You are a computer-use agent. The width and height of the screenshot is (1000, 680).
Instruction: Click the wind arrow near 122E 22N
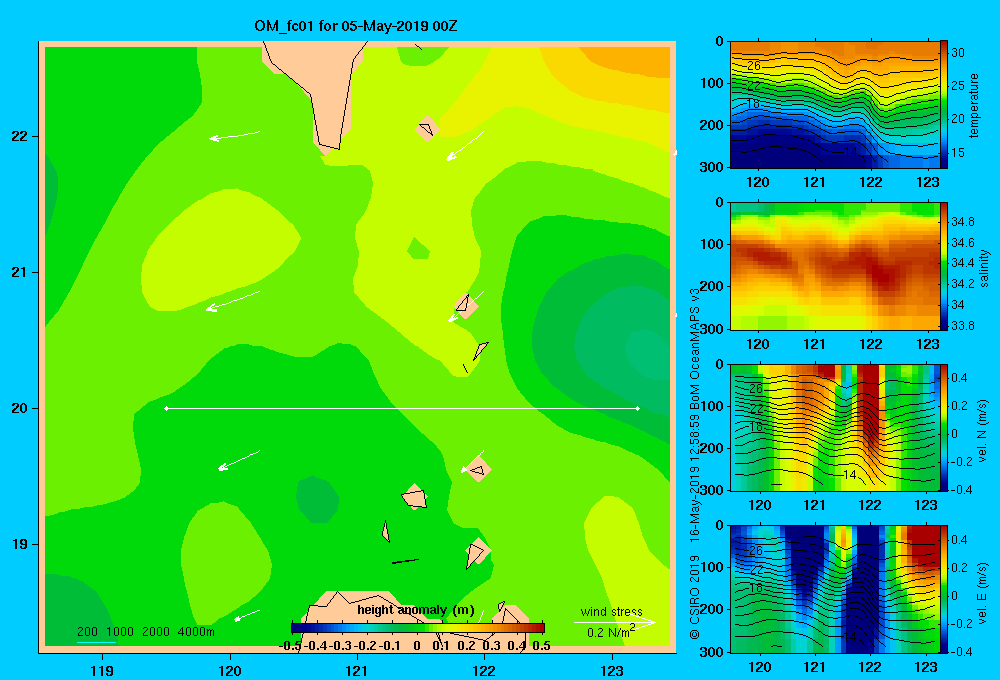[465, 146]
